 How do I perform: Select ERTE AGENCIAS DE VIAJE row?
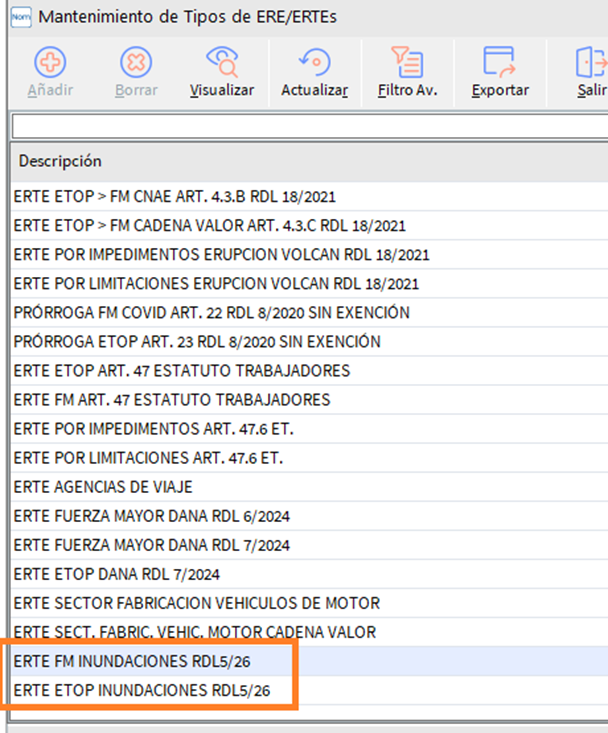103,487
